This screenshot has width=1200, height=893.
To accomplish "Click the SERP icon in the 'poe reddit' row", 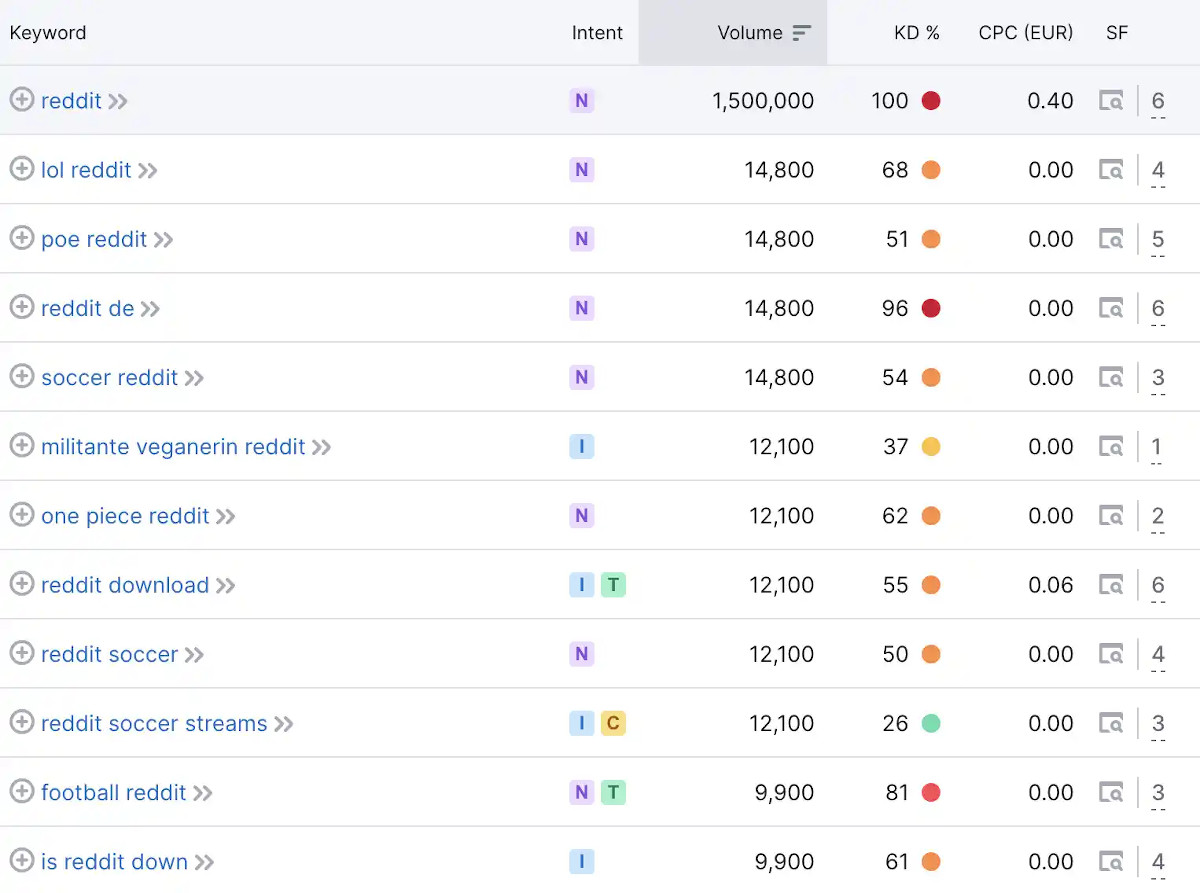I will click(x=1111, y=238).
